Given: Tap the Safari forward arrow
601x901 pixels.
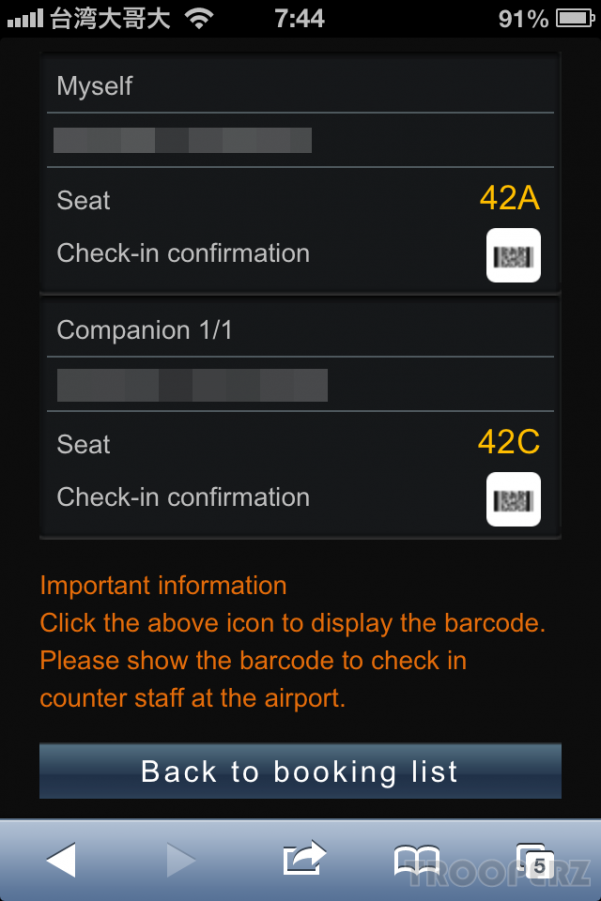Looking at the screenshot, I should coord(181,860).
